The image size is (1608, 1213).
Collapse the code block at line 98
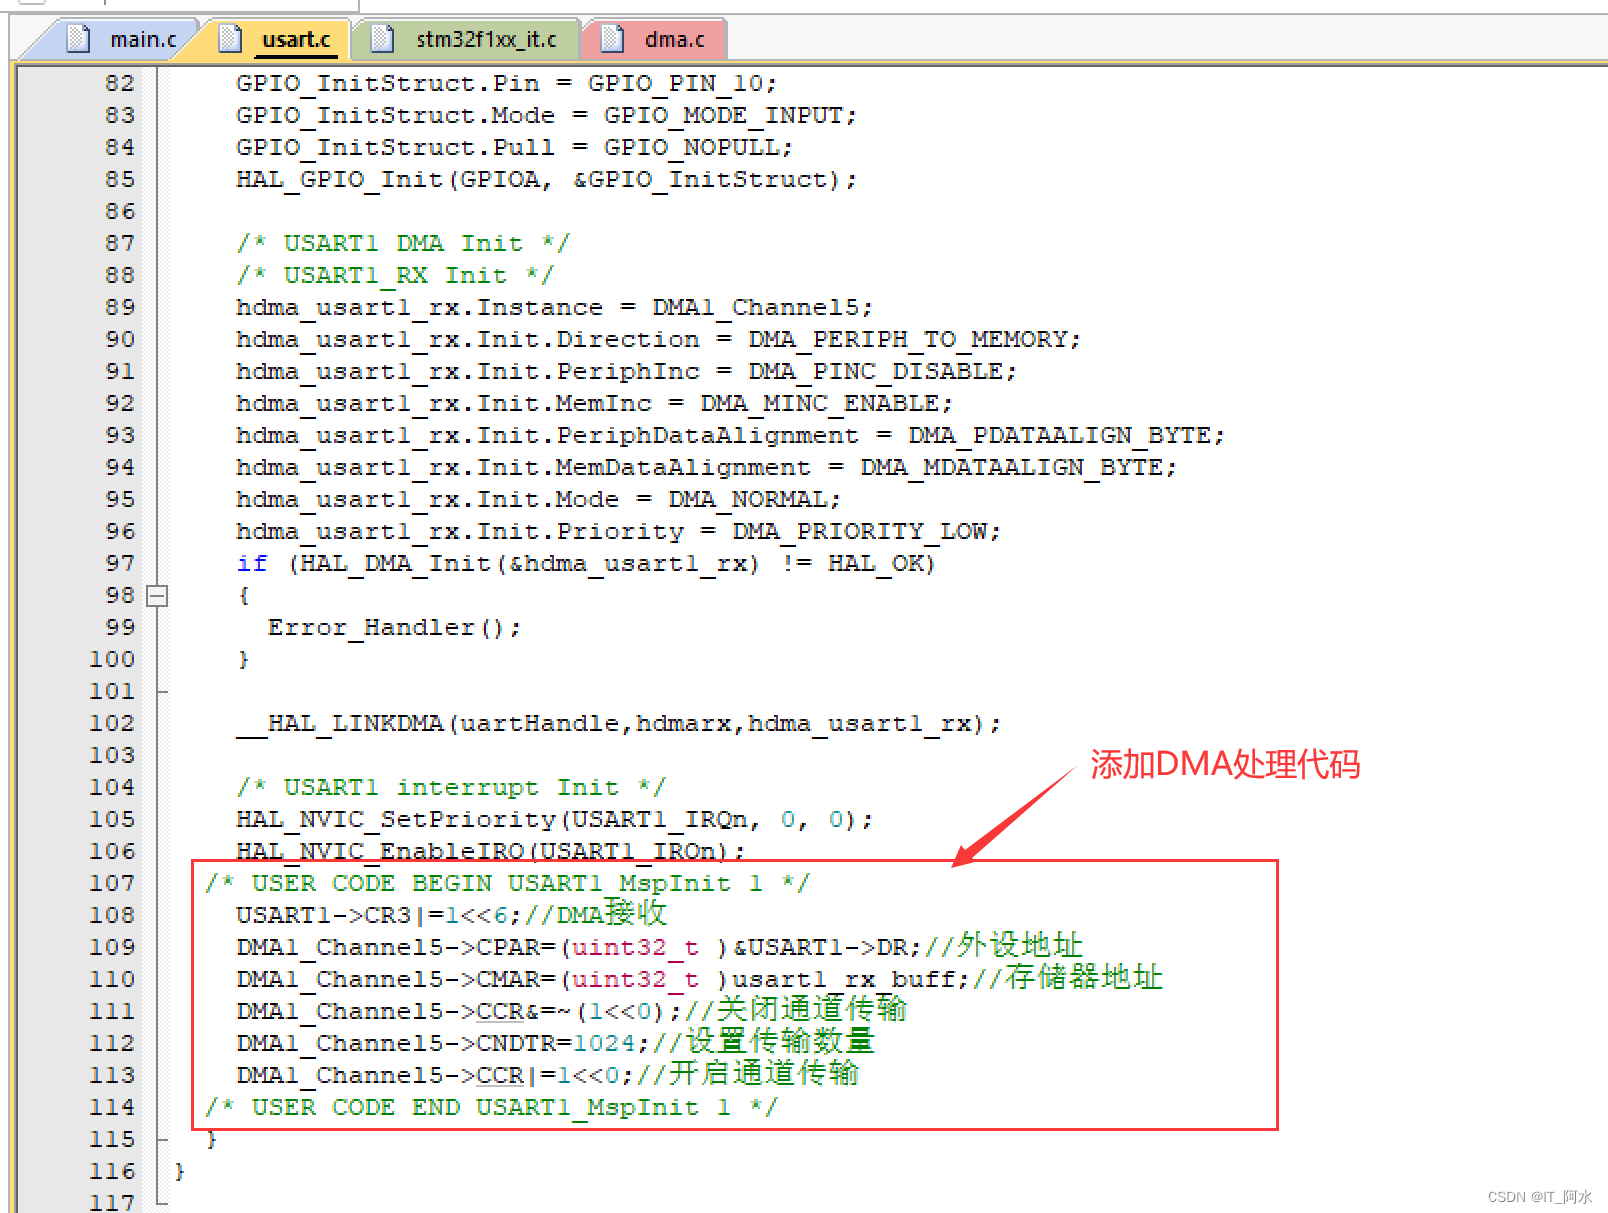(157, 596)
